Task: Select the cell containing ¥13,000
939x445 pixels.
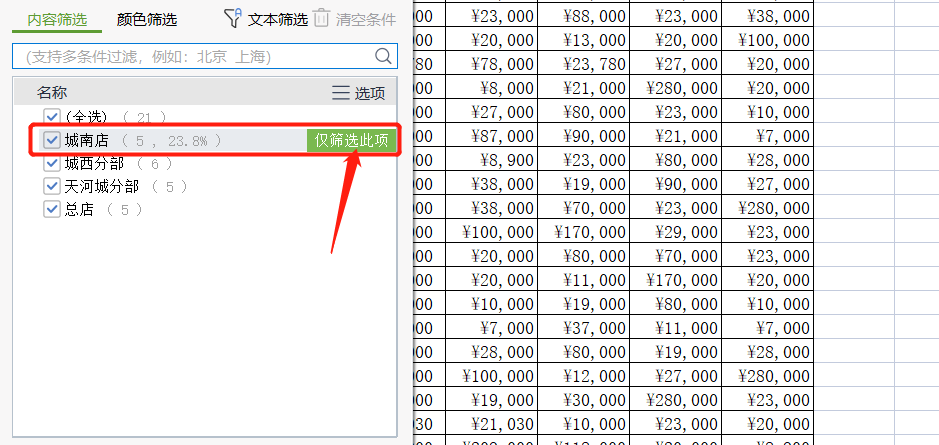Action: (x=583, y=40)
